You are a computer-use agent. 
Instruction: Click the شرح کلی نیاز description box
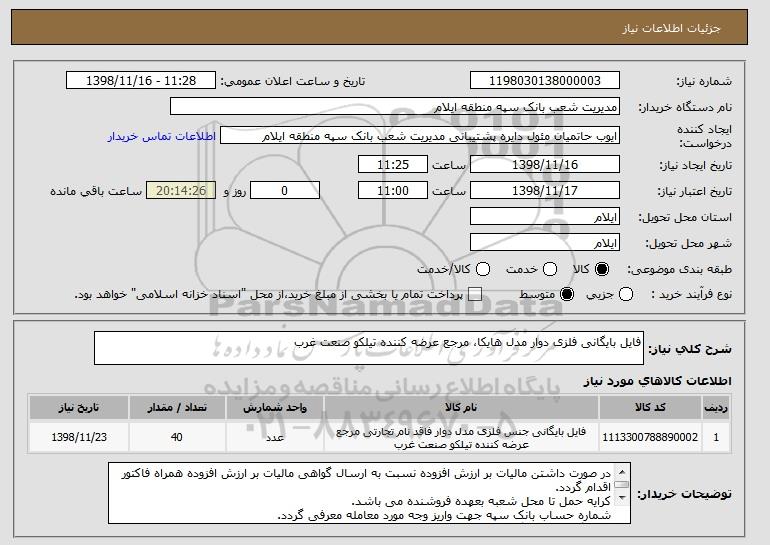pyautogui.click(x=369, y=348)
